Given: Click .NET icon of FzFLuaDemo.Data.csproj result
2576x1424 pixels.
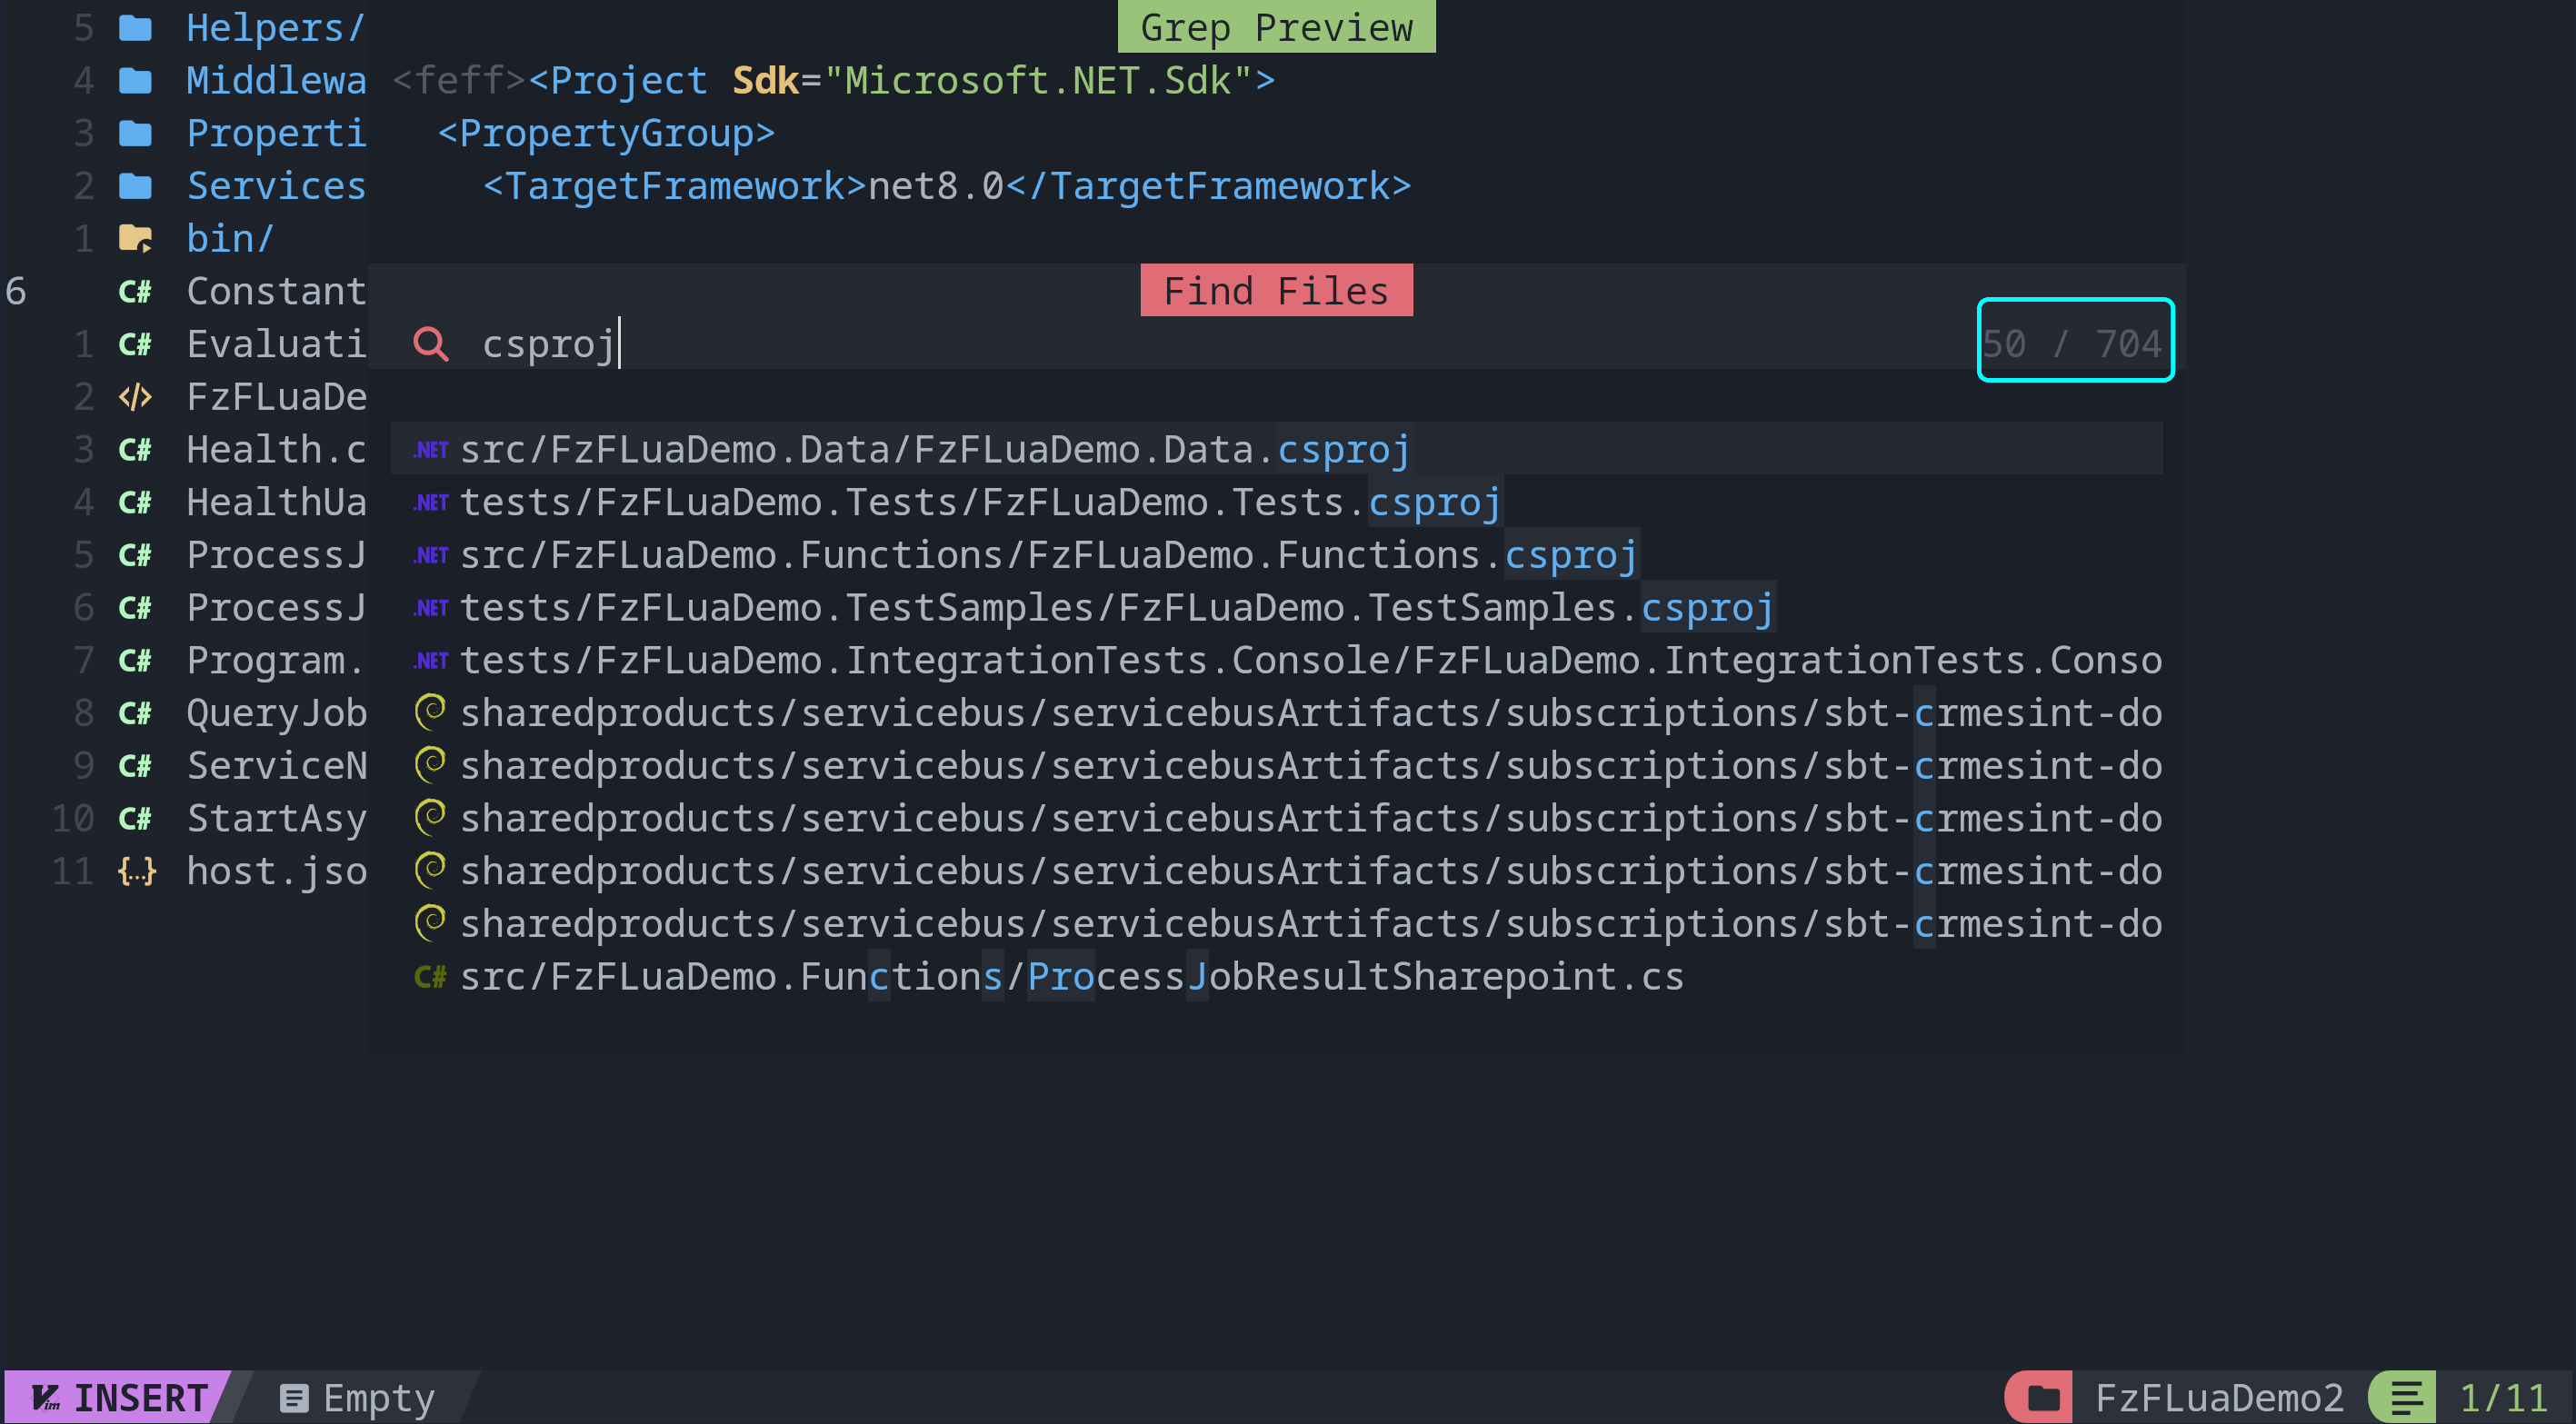Looking at the screenshot, I should click(x=431, y=450).
